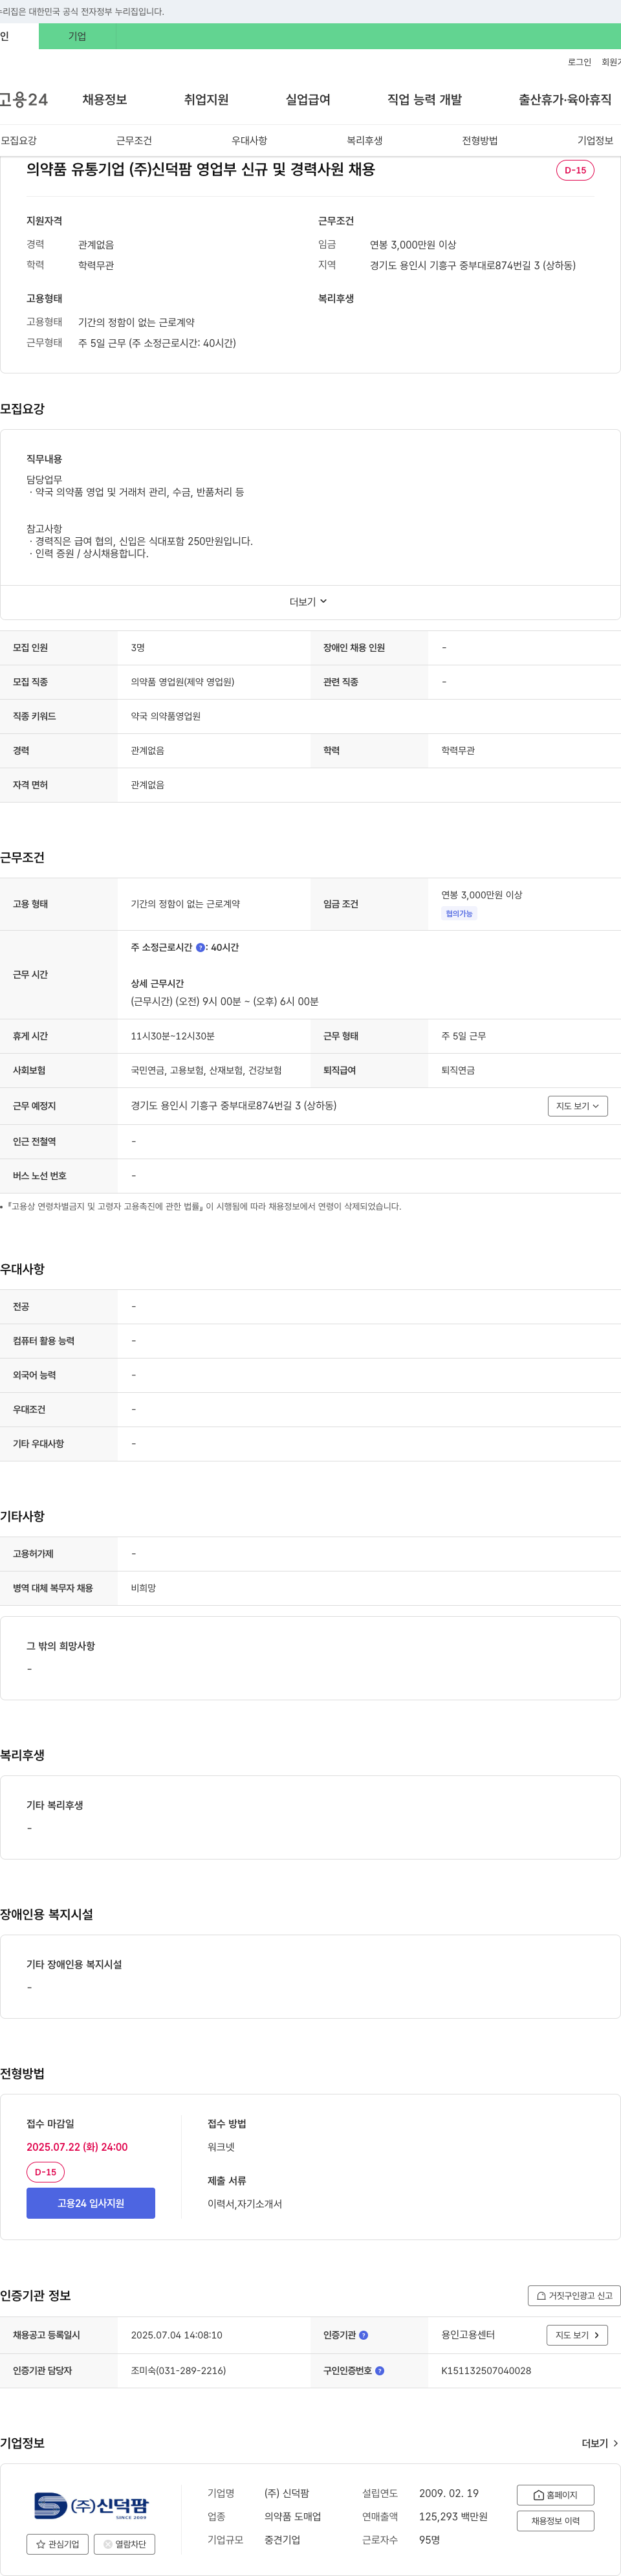Viewport: 621px width, 2576px height.
Task: Open 더보기 link in 기업정보 section
Action: 600,2443
